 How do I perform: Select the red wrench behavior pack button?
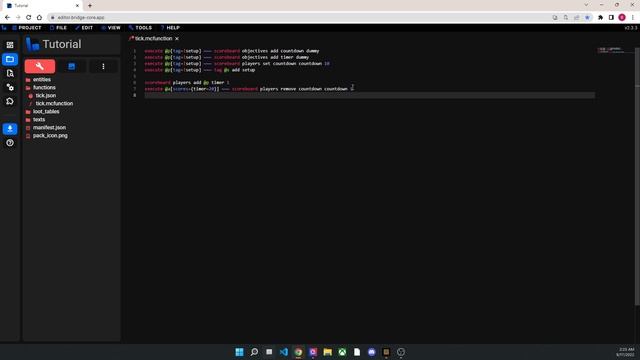(40, 66)
